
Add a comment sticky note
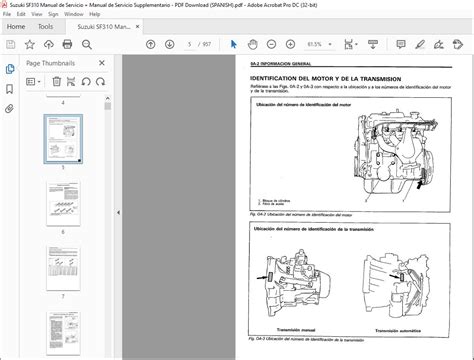401,44
